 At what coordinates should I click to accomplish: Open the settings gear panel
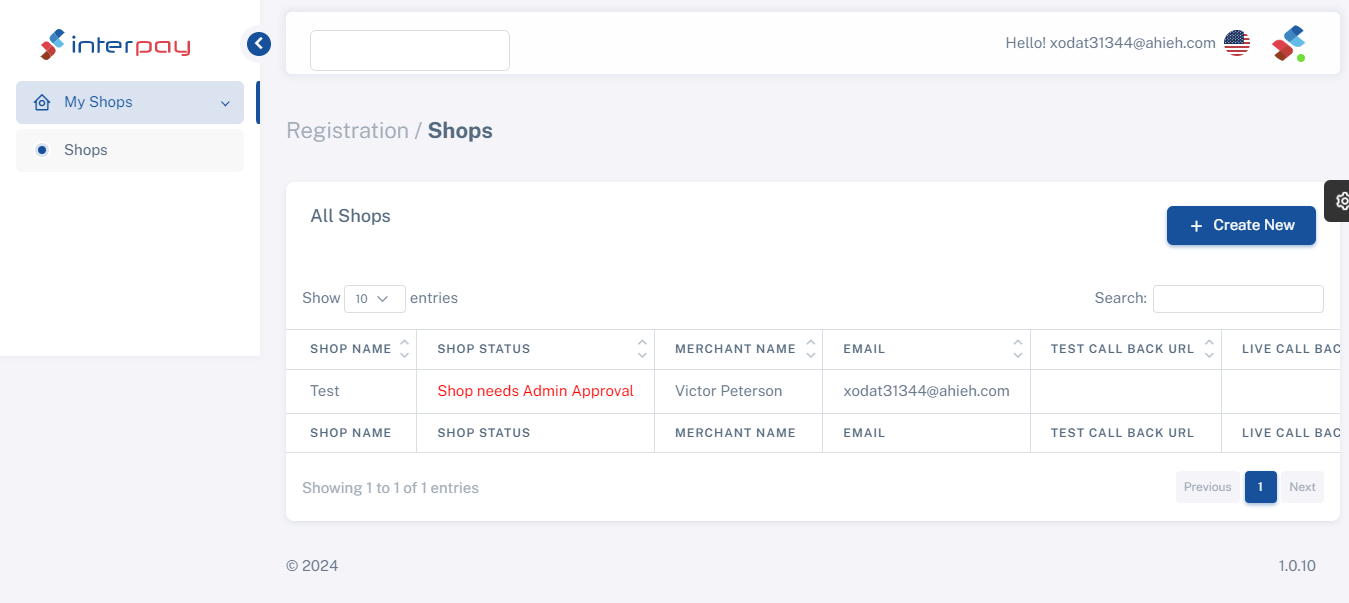[x=1340, y=201]
